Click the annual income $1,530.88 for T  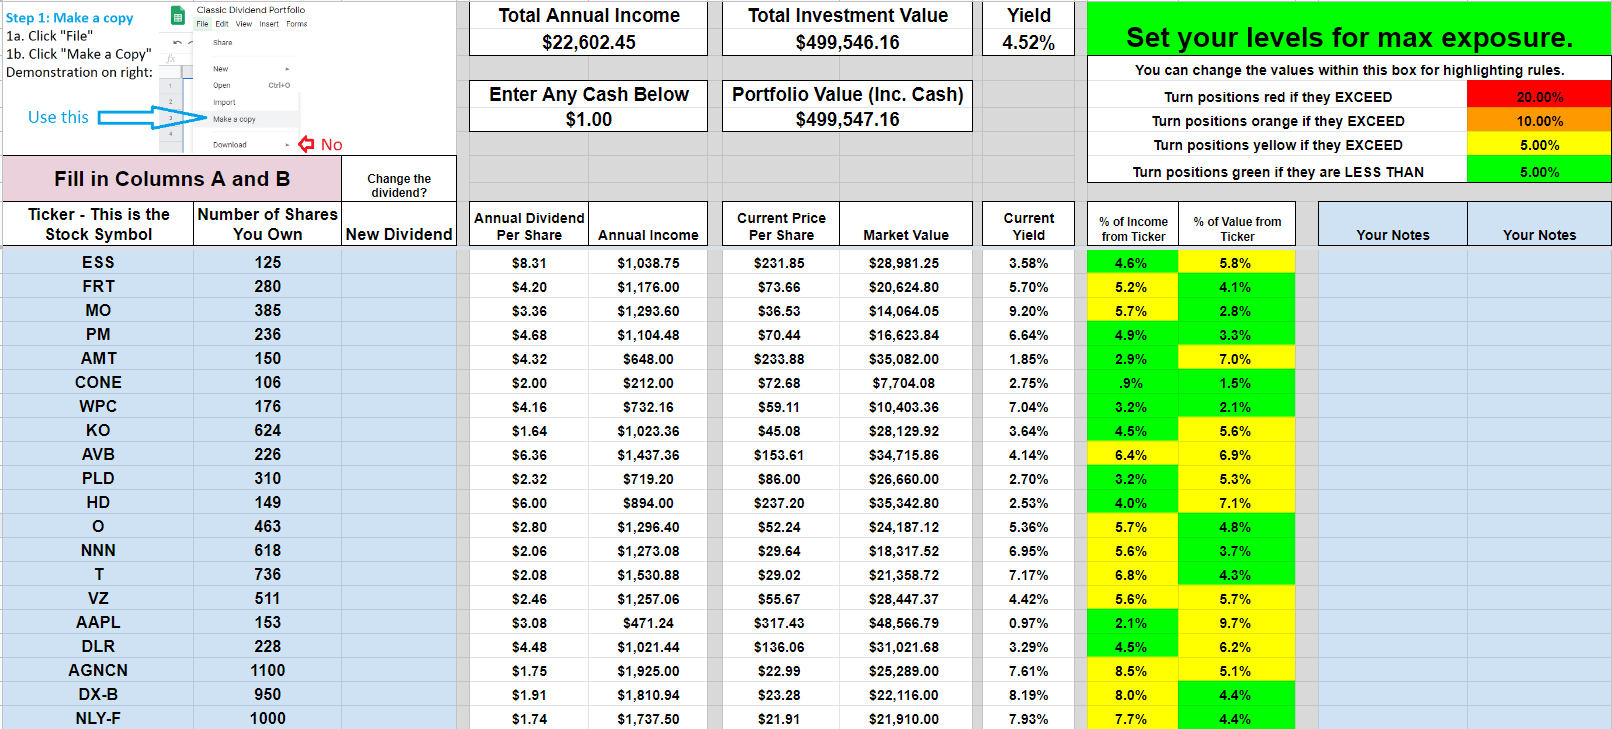tap(648, 575)
